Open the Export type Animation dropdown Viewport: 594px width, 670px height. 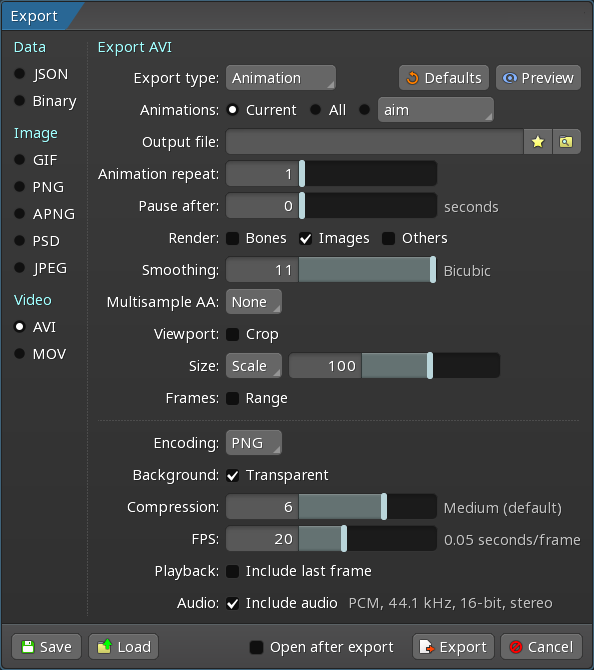(281, 78)
